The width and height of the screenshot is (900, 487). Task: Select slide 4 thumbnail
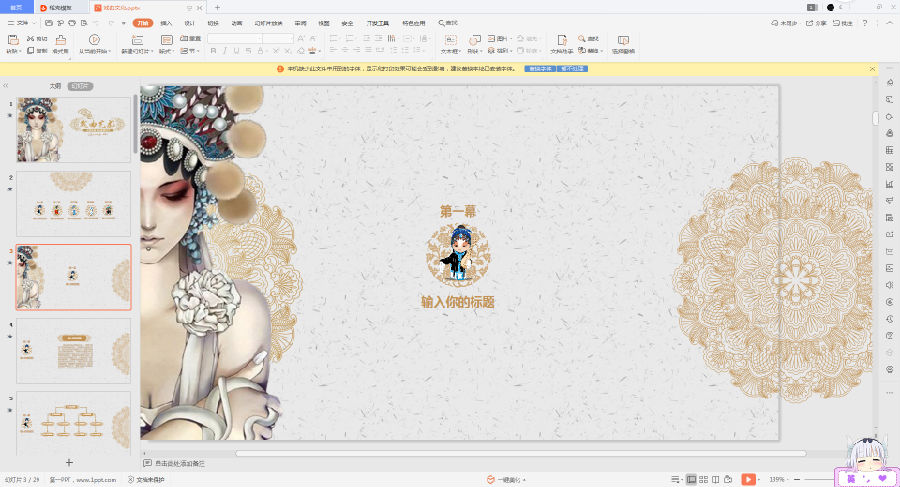pos(73,350)
